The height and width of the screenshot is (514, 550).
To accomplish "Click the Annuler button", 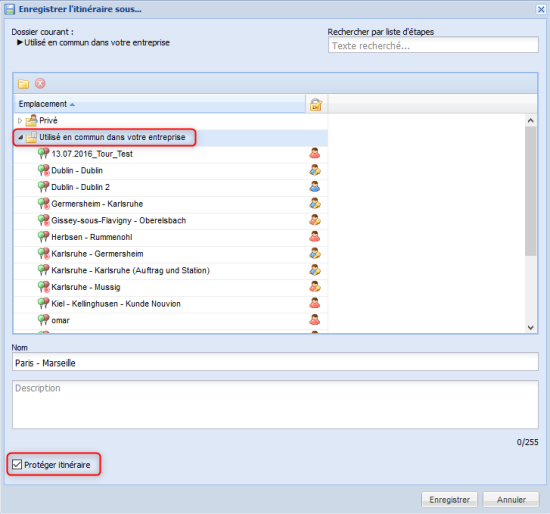I will click(511, 500).
